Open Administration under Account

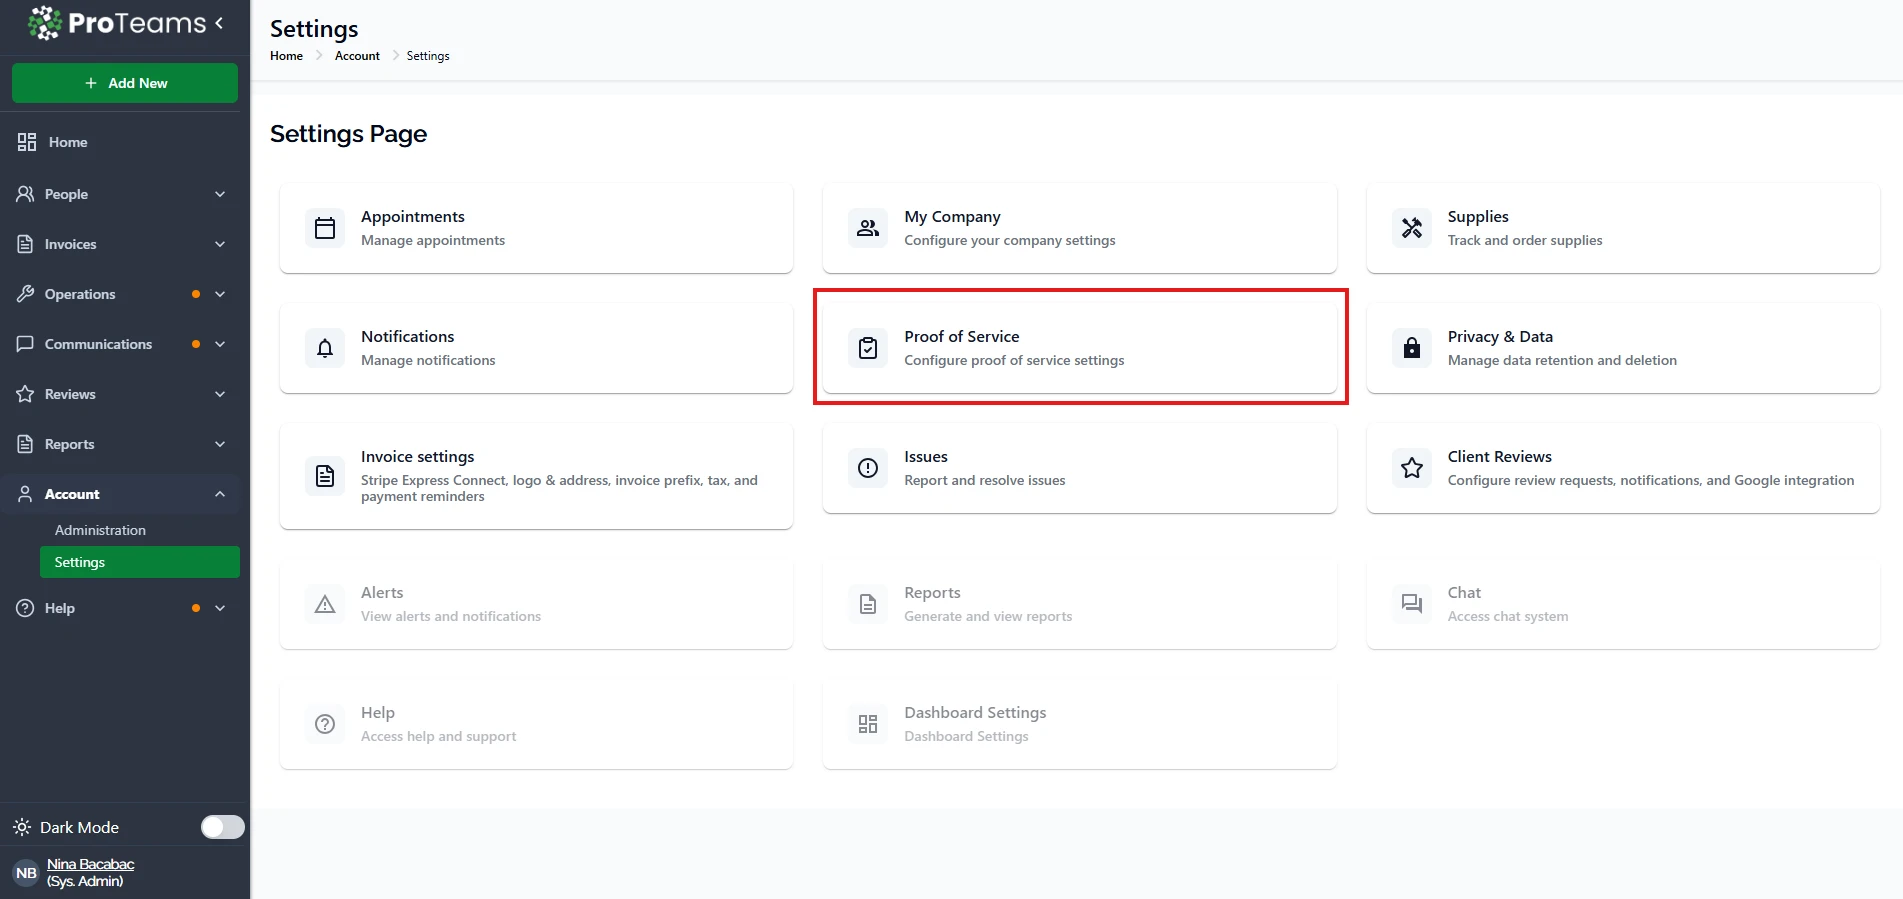pos(100,530)
